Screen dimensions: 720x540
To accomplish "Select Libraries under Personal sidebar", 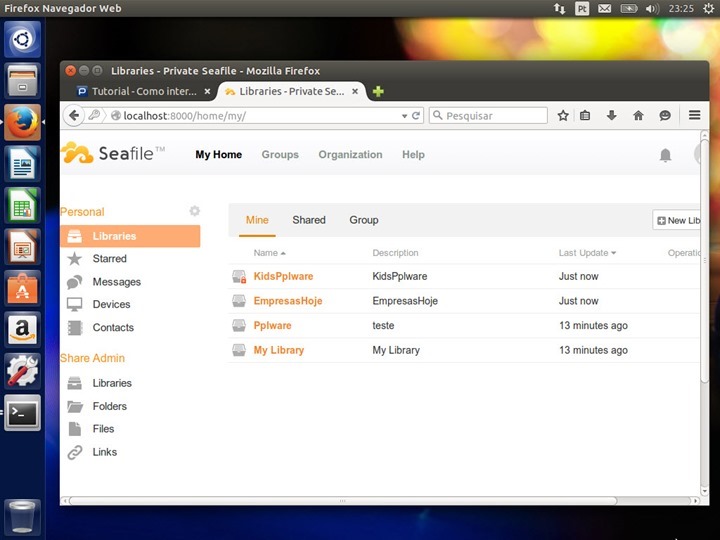I will [130, 236].
